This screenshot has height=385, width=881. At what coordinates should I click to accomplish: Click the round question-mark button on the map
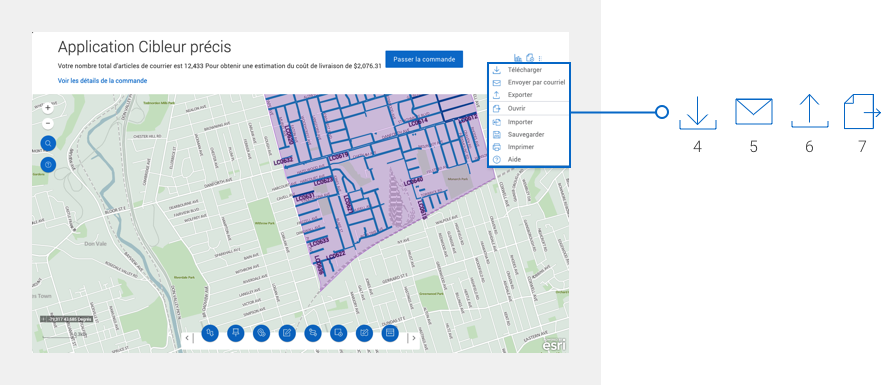tap(48, 165)
